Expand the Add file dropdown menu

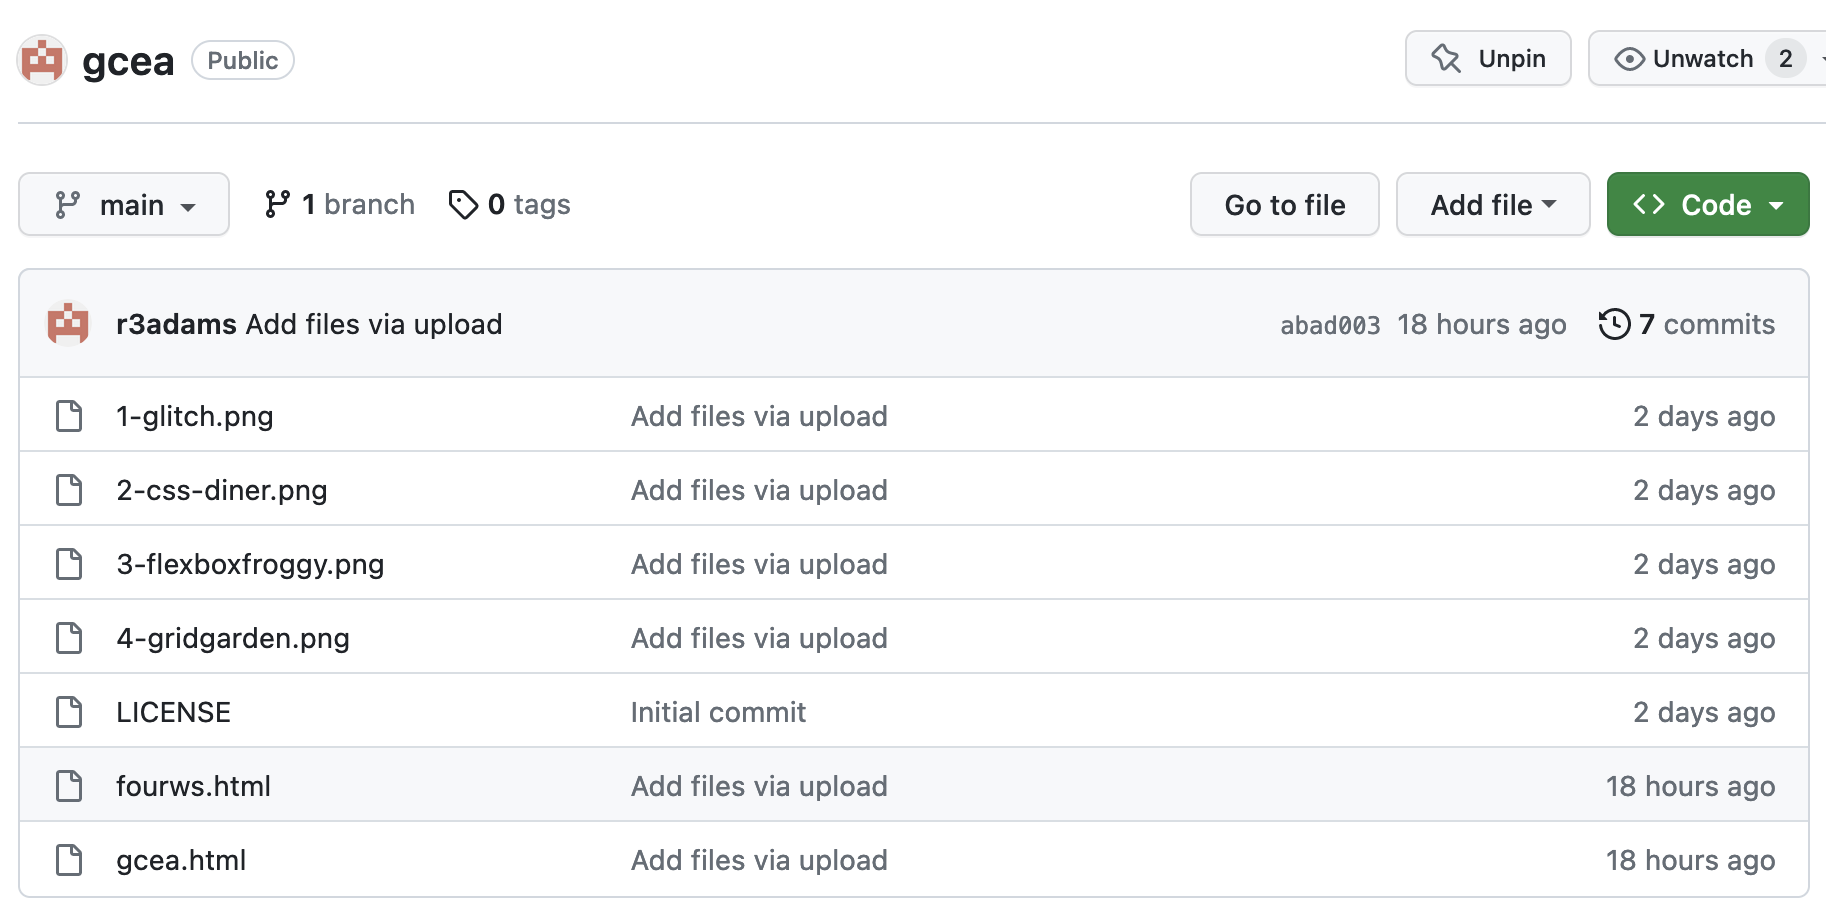coord(1493,205)
